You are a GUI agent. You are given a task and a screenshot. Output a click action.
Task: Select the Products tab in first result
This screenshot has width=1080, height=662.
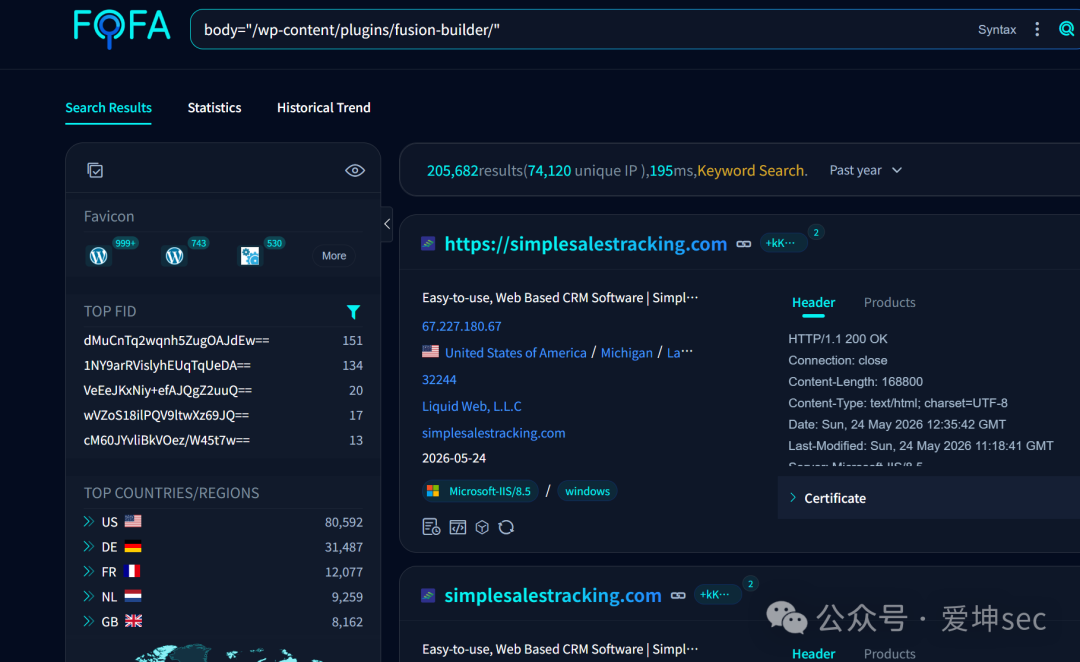[x=889, y=302]
